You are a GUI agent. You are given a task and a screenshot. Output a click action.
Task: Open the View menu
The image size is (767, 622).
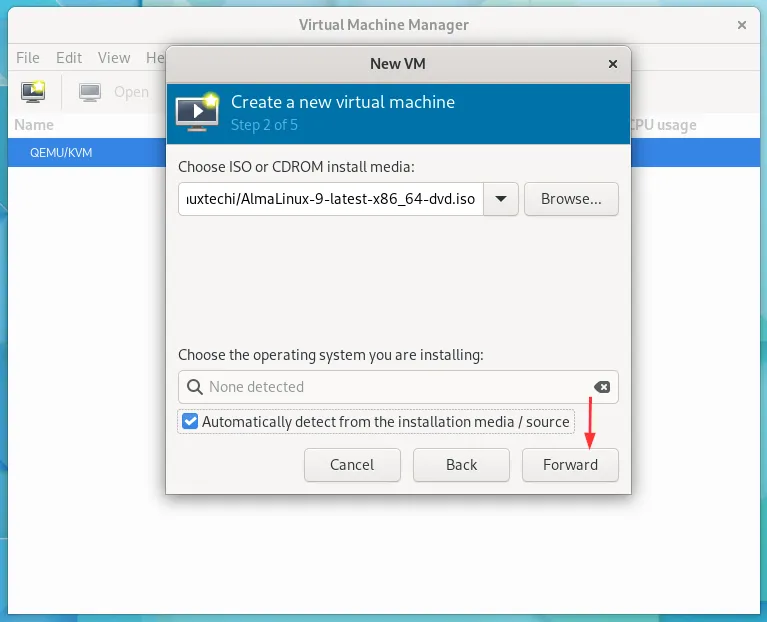click(x=114, y=58)
